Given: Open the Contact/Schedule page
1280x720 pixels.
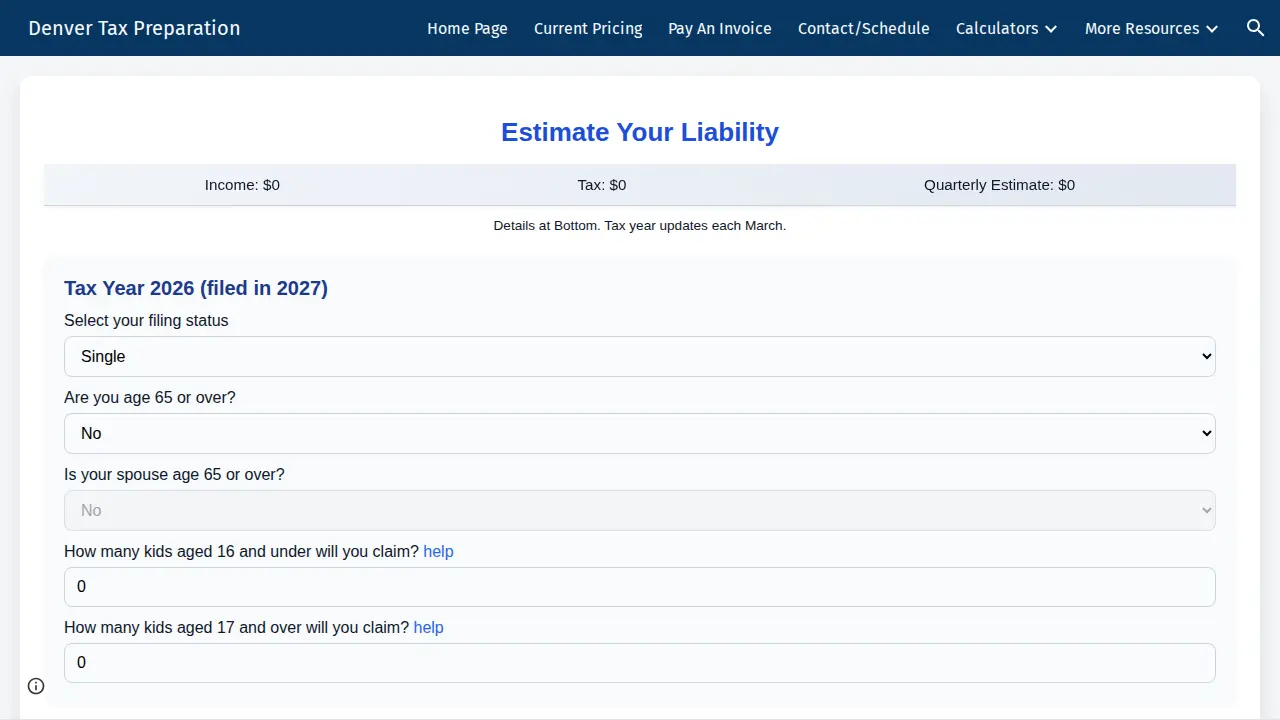Looking at the screenshot, I should [864, 28].
